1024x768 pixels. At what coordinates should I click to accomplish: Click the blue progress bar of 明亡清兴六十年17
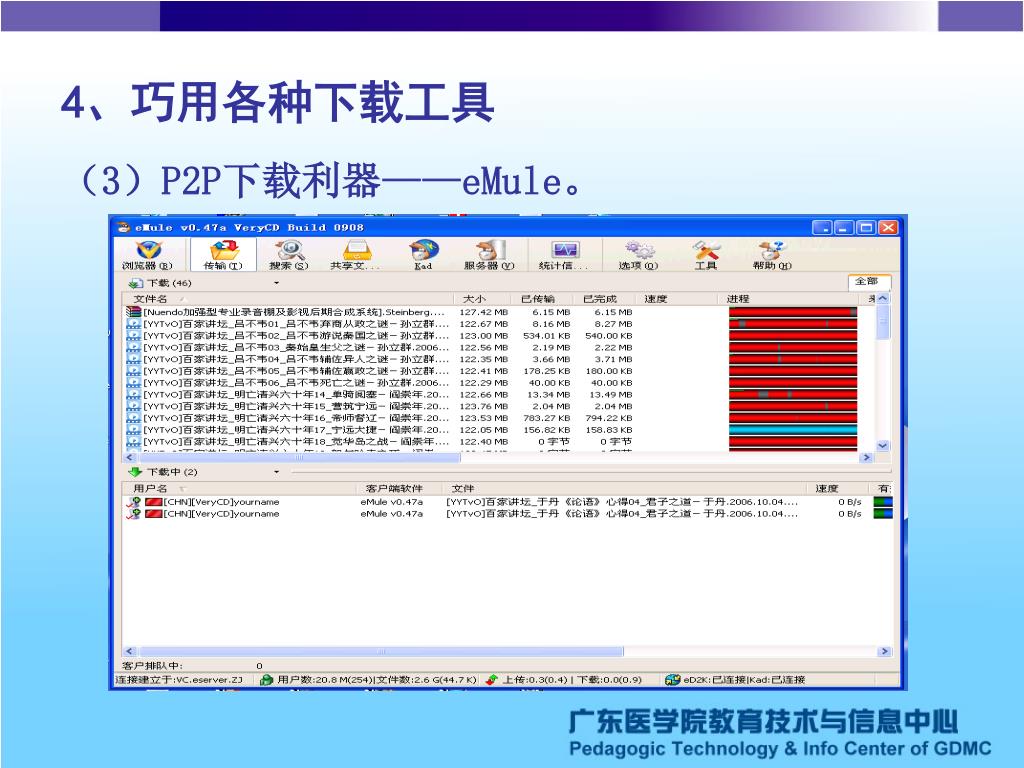point(793,430)
